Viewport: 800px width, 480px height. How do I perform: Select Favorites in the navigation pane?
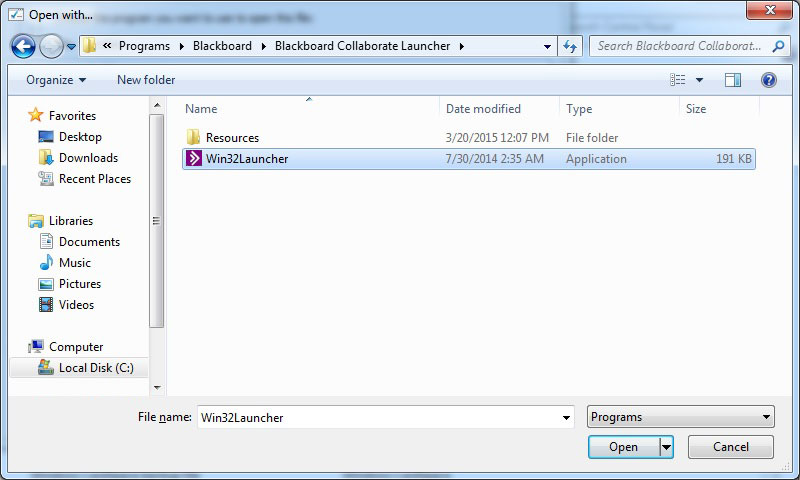[72, 116]
